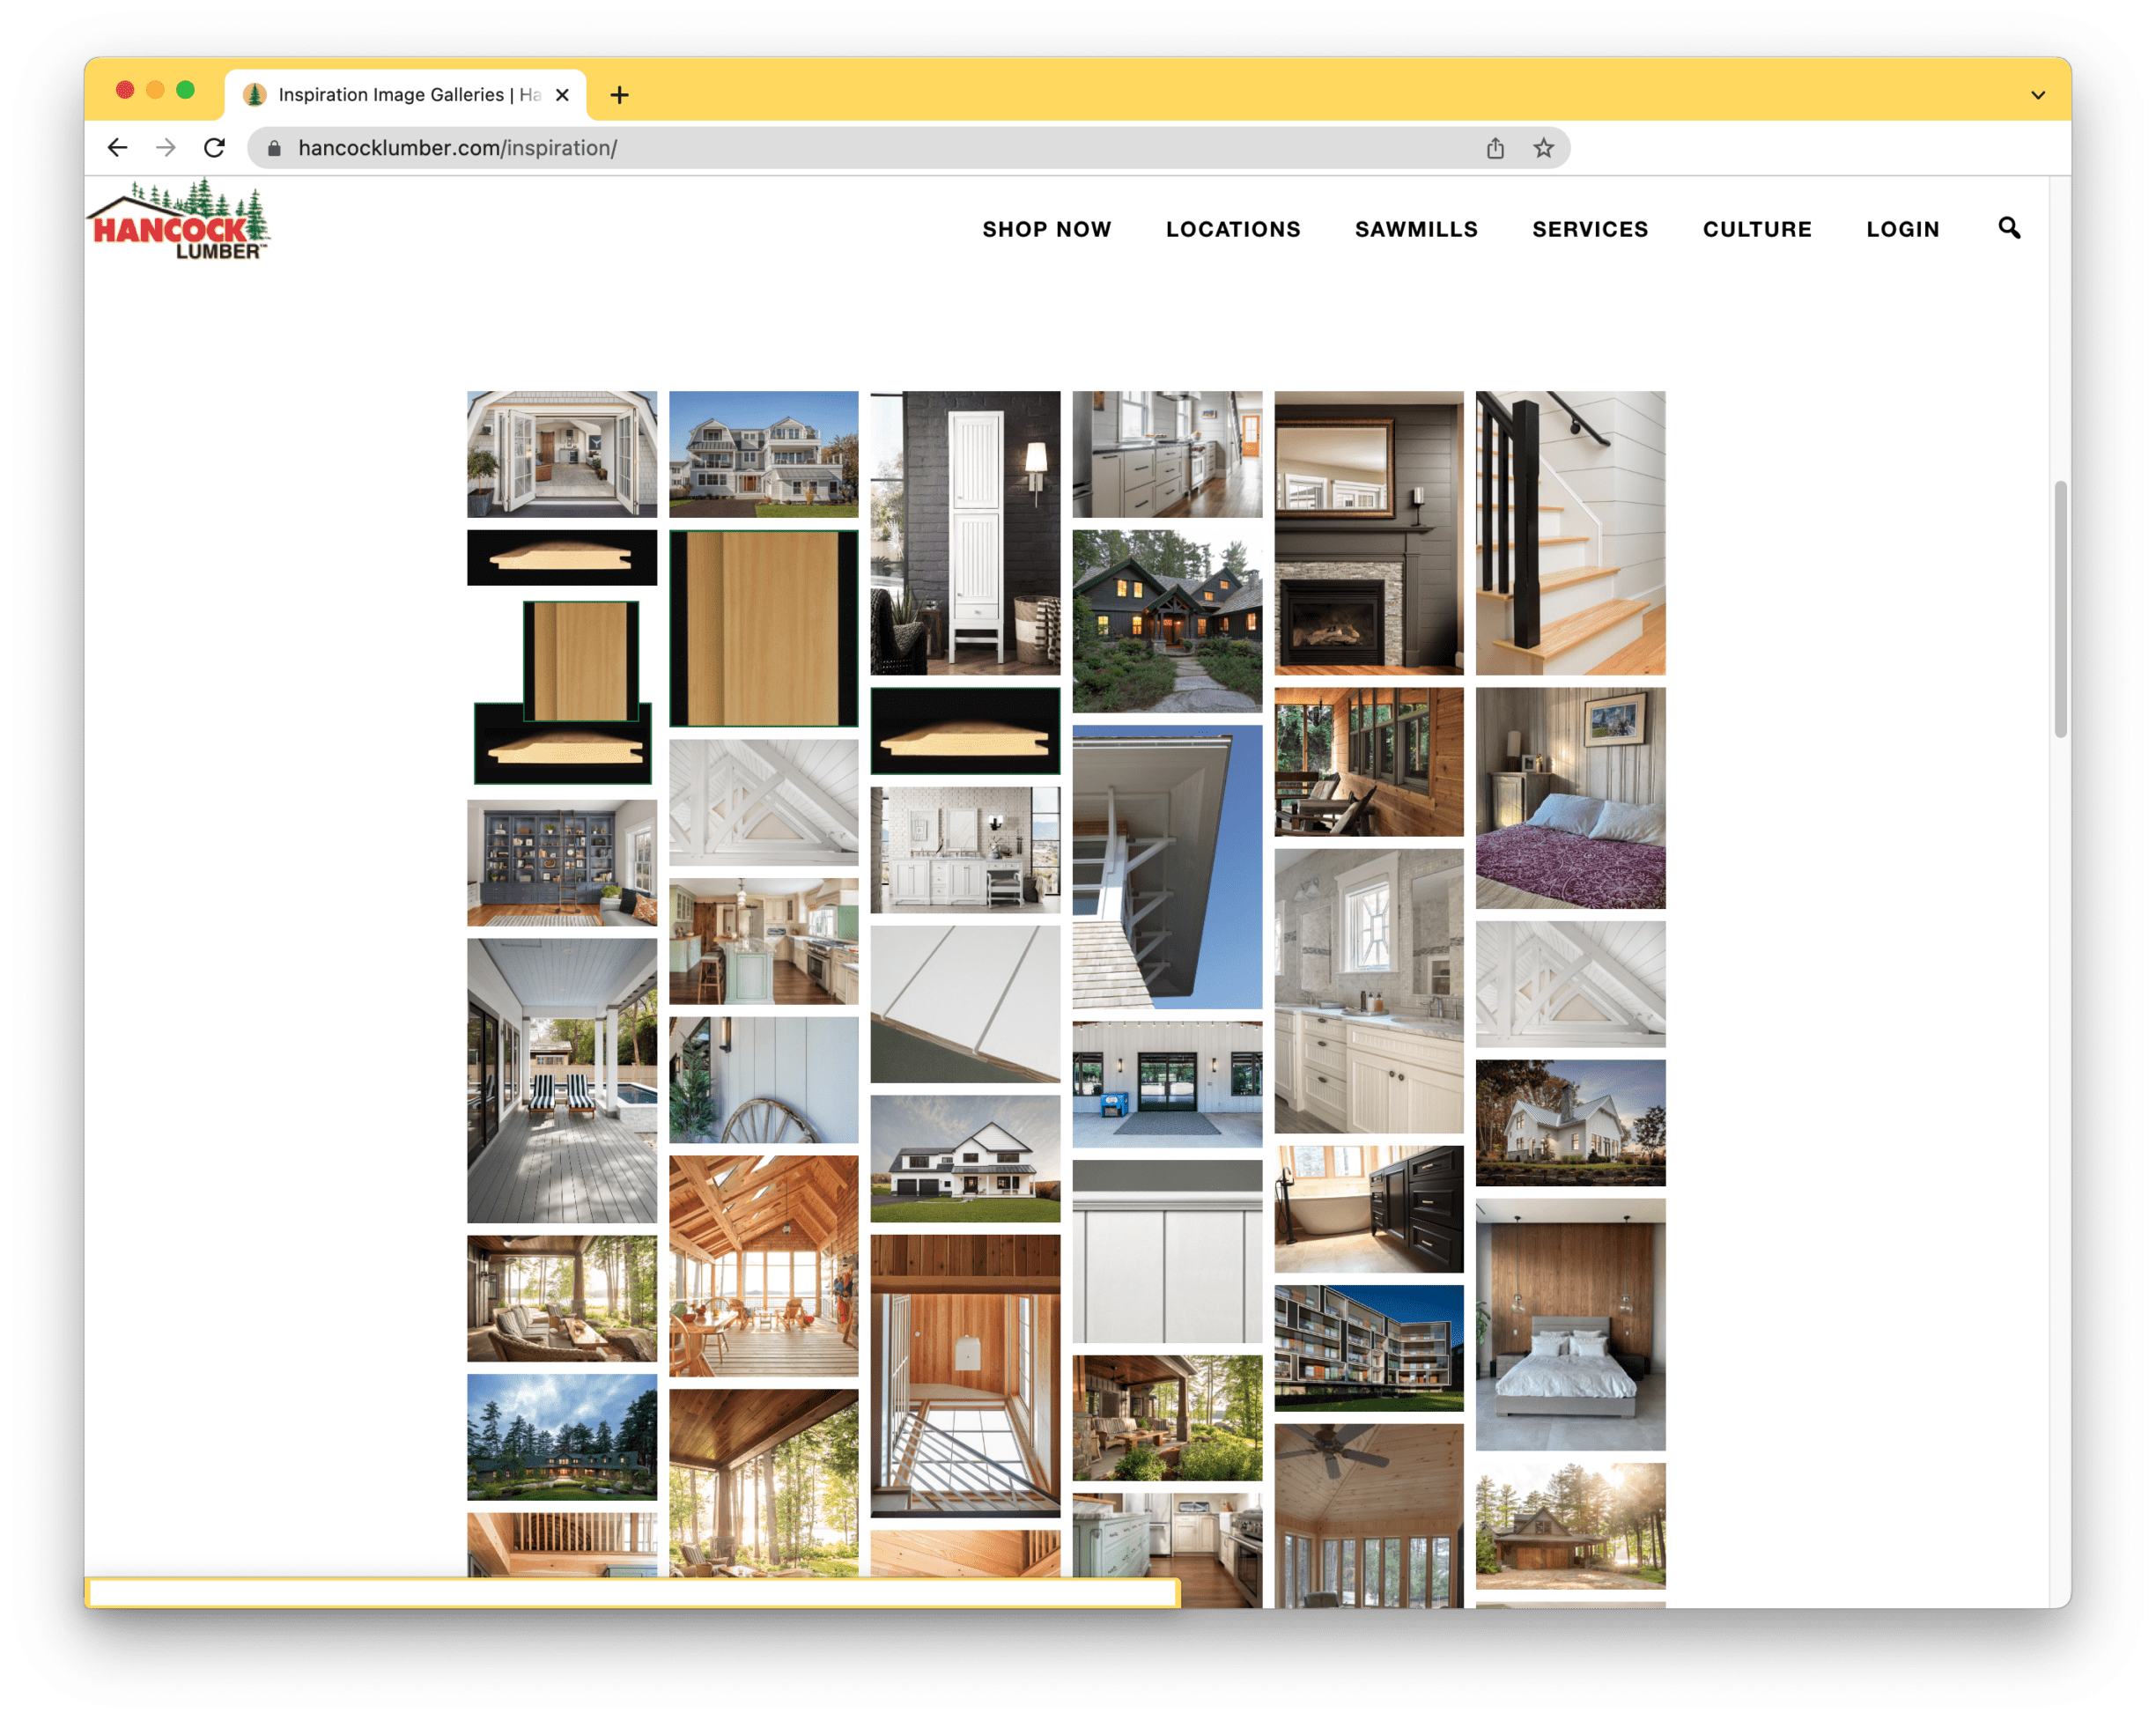The width and height of the screenshot is (2156, 1720).
Task: Click the Hancock Lumber logo
Action: click(x=179, y=220)
